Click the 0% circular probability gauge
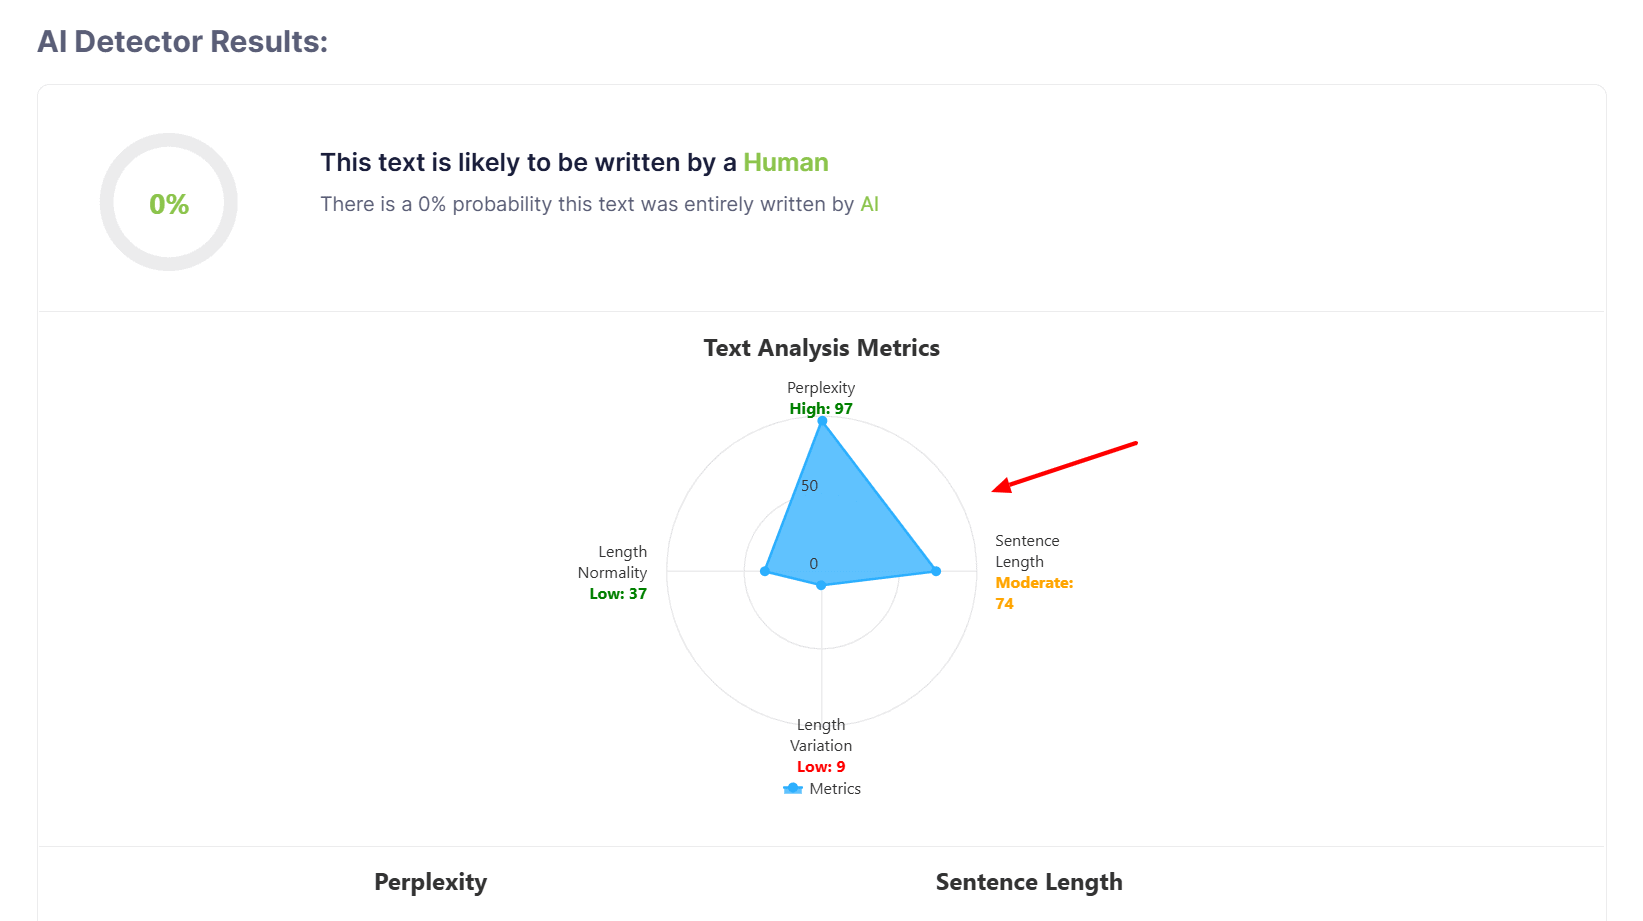This screenshot has height=921, width=1643. 169,203
